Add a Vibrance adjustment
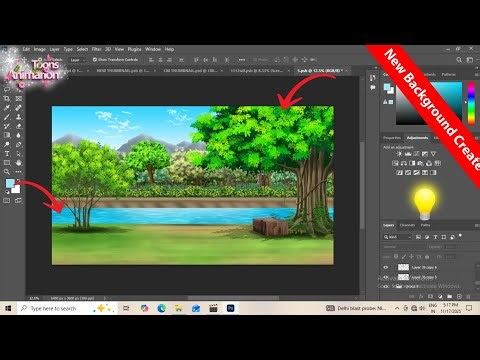Viewport: 480px width, 360px height. 433,154
